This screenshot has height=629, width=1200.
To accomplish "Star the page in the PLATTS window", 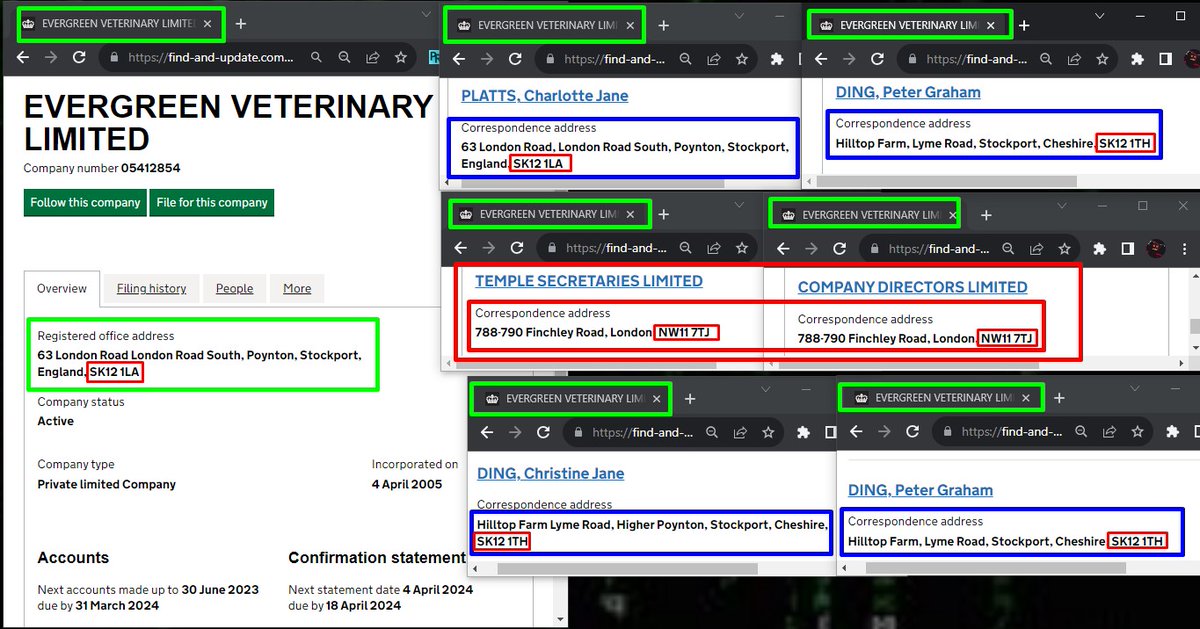I will tap(742, 59).
